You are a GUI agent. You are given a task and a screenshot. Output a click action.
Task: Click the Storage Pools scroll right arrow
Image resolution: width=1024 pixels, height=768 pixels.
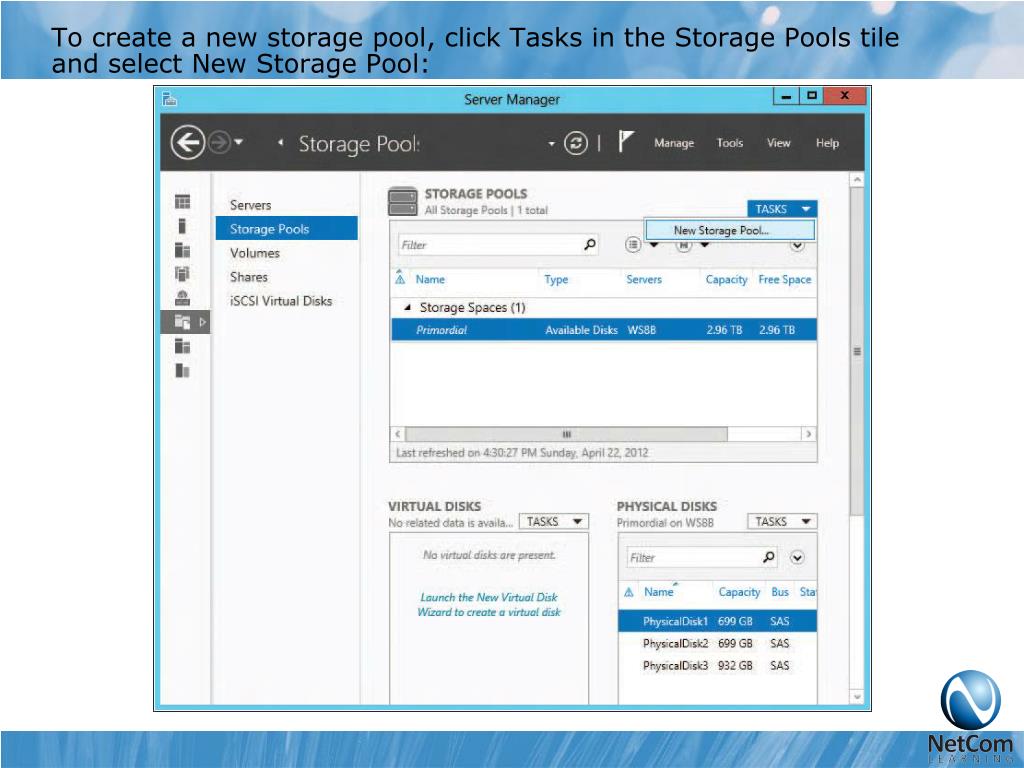[x=808, y=434]
